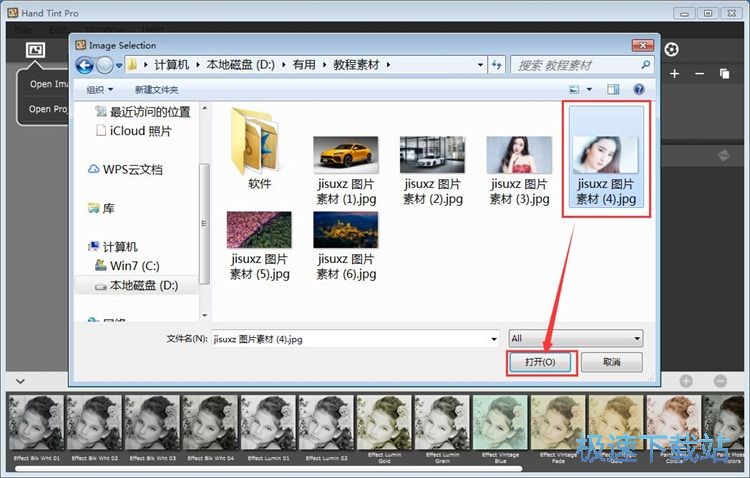Click the 文件名 input field
This screenshot has width=750, height=478.
click(x=355, y=339)
